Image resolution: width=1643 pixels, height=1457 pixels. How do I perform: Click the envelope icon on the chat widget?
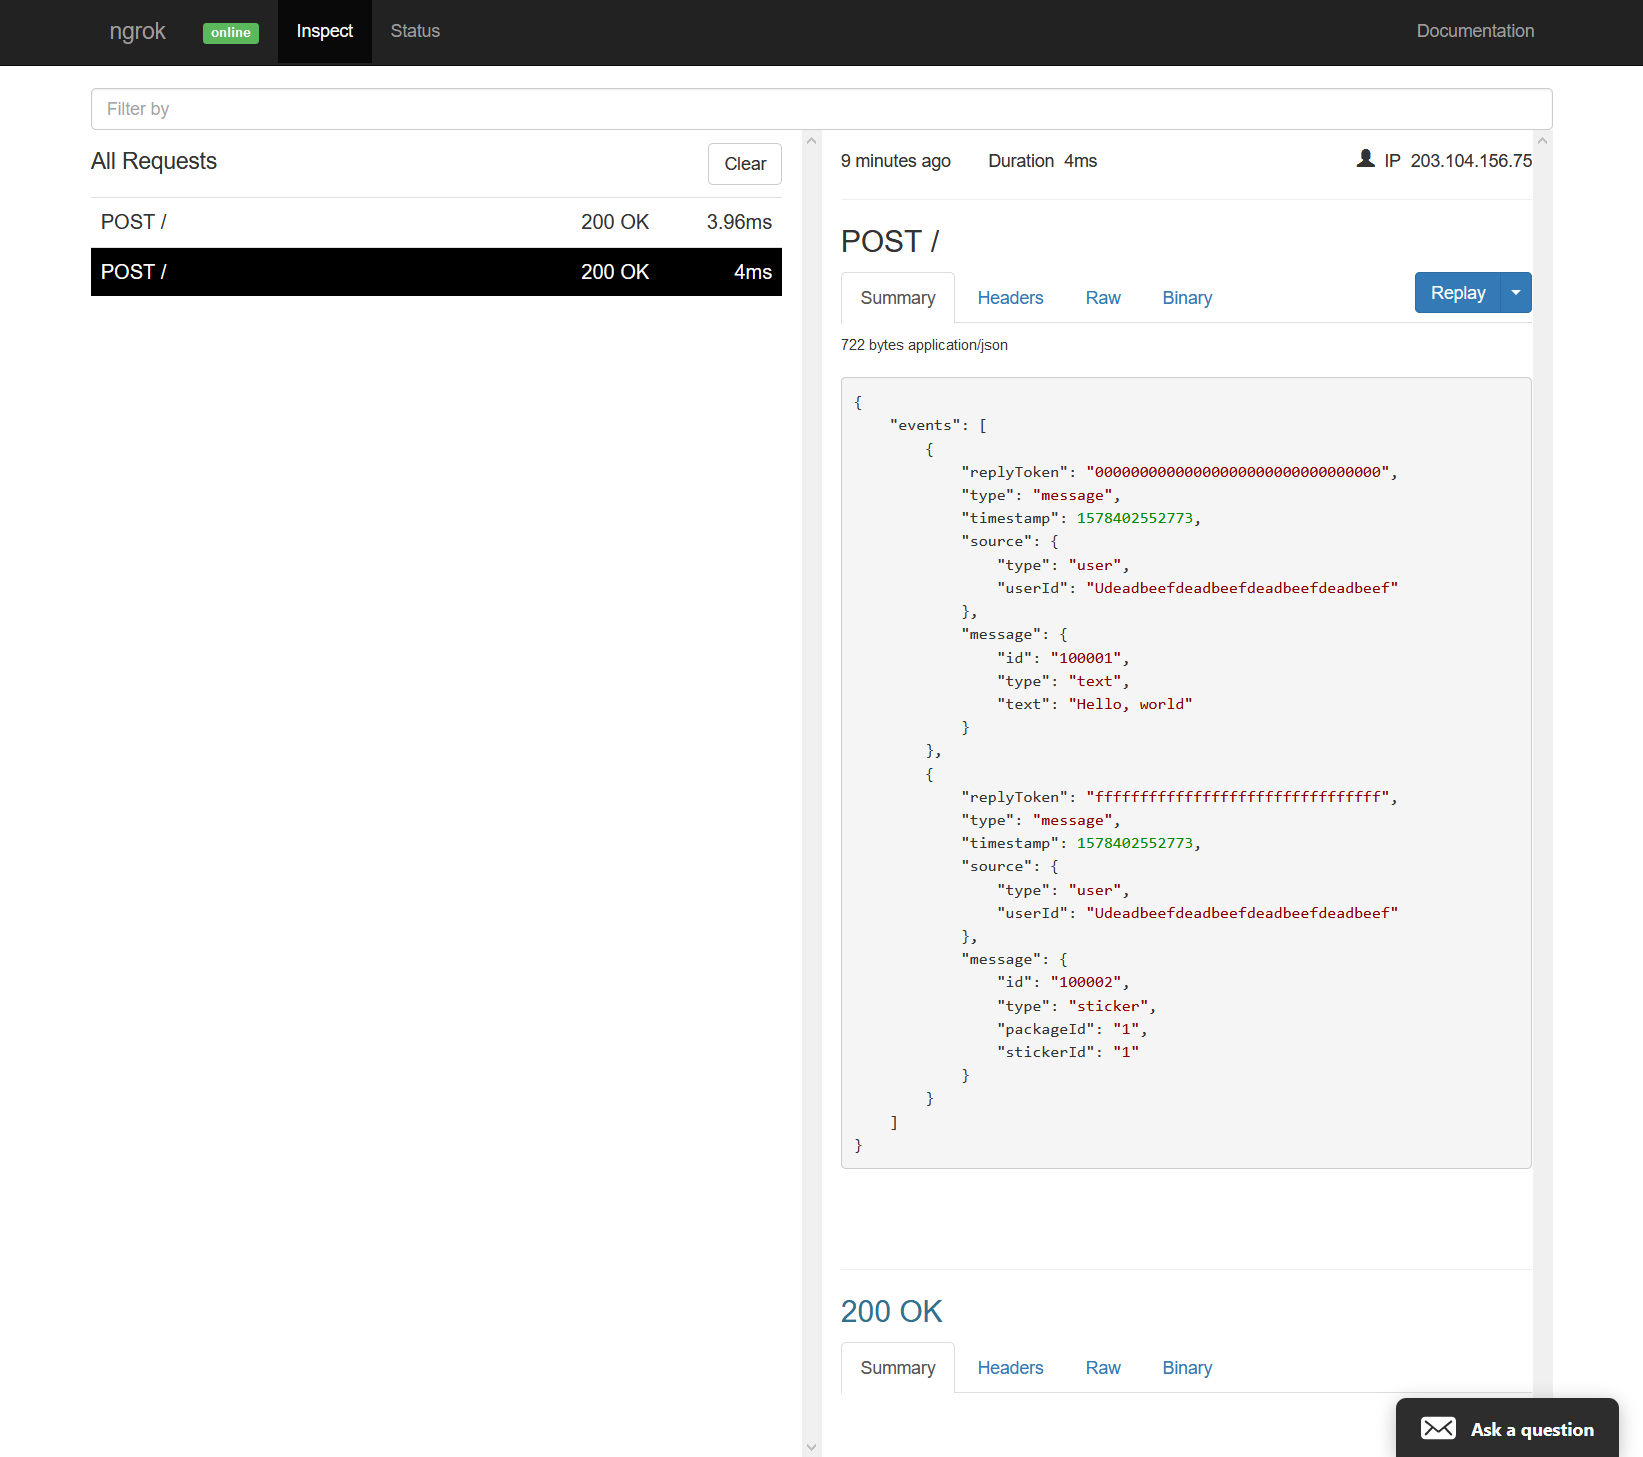tap(1439, 1428)
